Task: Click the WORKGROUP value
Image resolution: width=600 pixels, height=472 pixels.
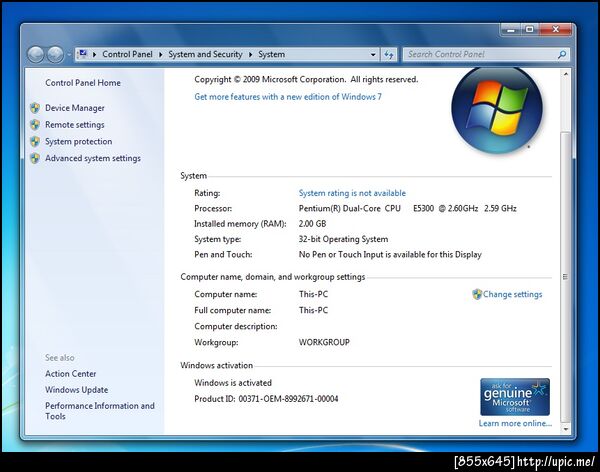Action: pyautogui.click(x=324, y=342)
